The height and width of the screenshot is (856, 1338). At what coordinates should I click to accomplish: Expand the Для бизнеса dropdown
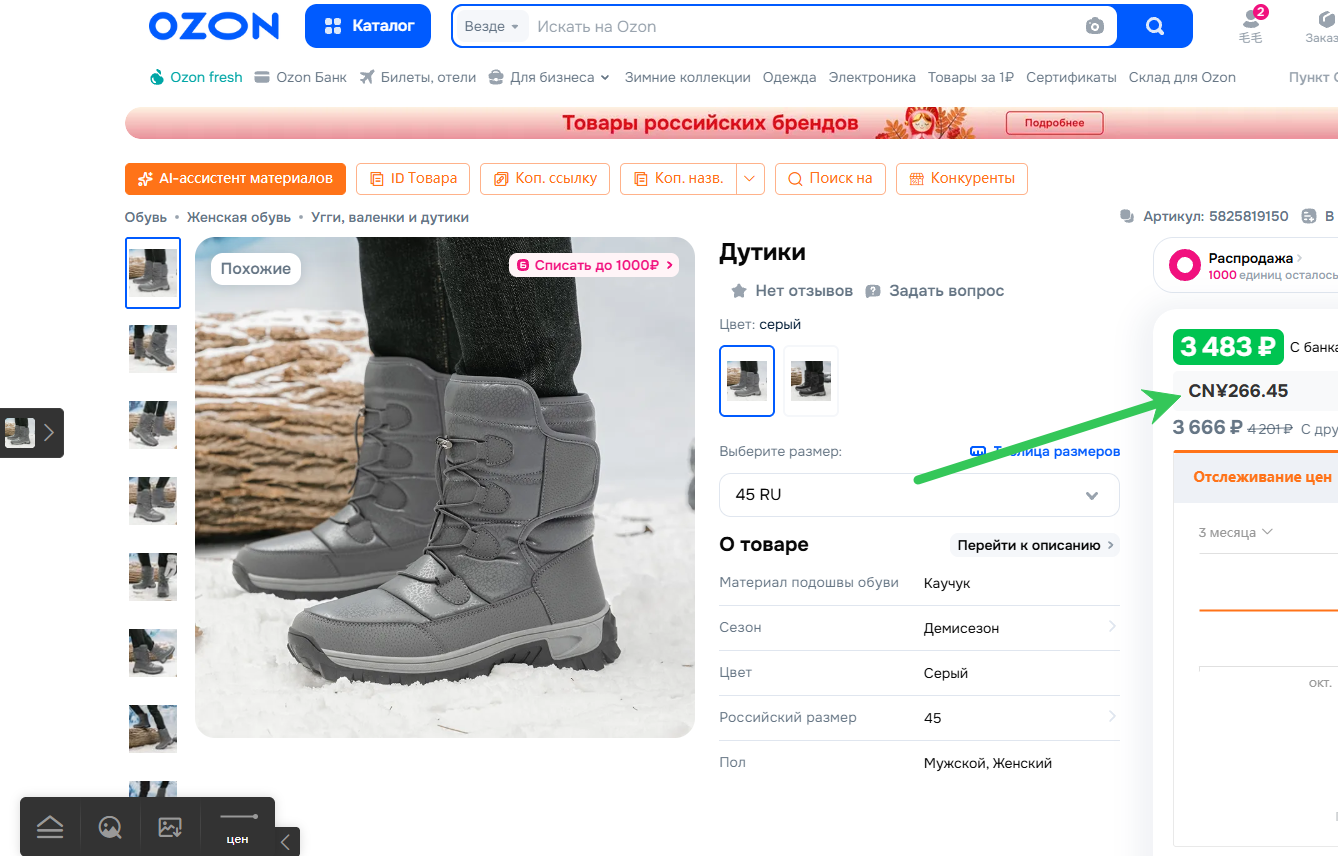click(x=549, y=77)
